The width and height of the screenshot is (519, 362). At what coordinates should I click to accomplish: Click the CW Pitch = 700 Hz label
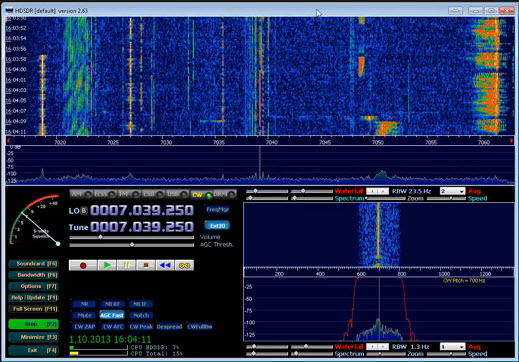[x=464, y=281]
